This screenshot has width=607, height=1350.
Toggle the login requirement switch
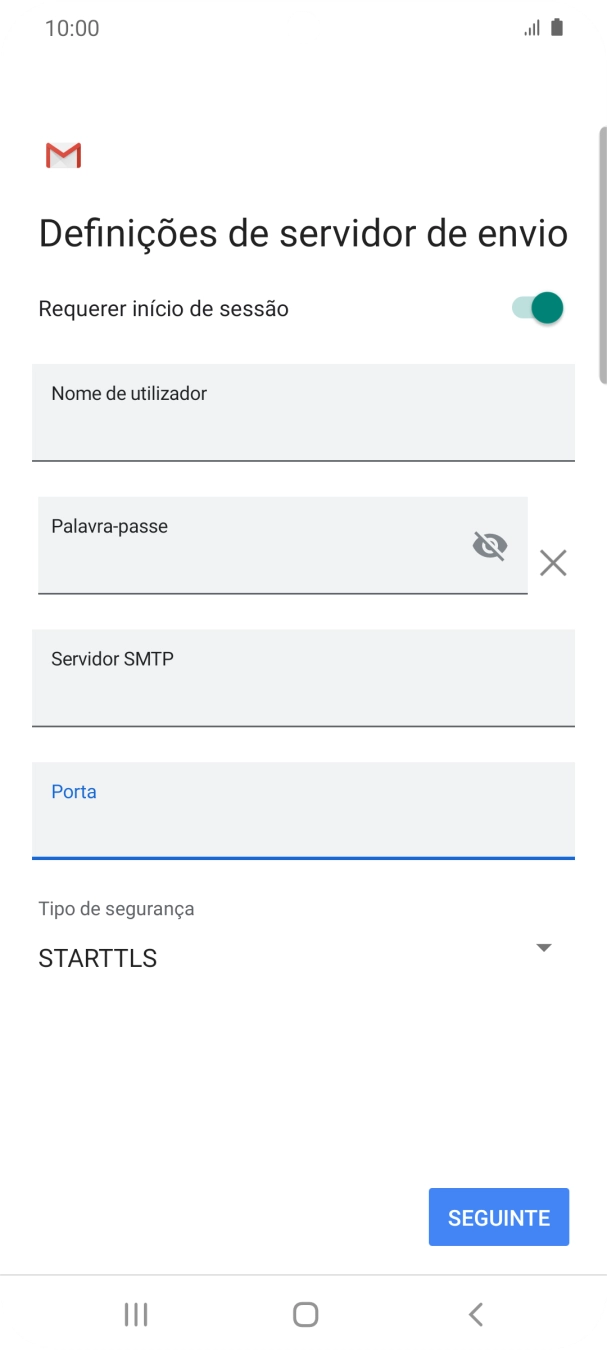pyautogui.click(x=537, y=308)
